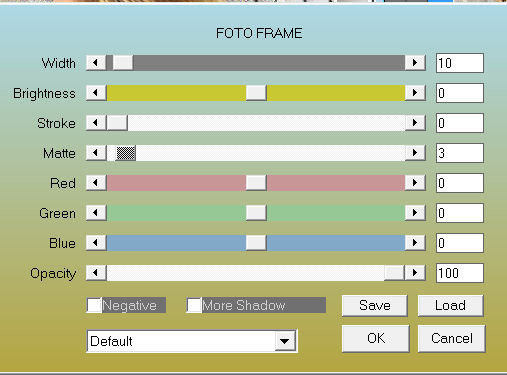The width and height of the screenshot is (507, 375).
Task: Click the Opacity slider right arrow
Action: [x=415, y=273]
